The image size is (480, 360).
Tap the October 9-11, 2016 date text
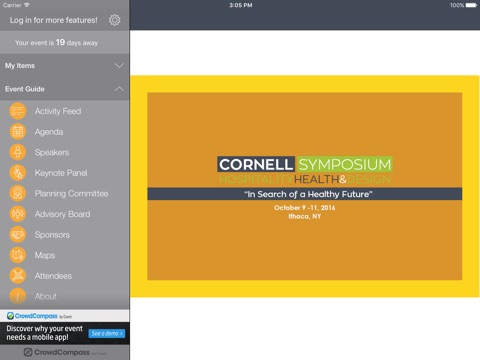click(x=305, y=208)
